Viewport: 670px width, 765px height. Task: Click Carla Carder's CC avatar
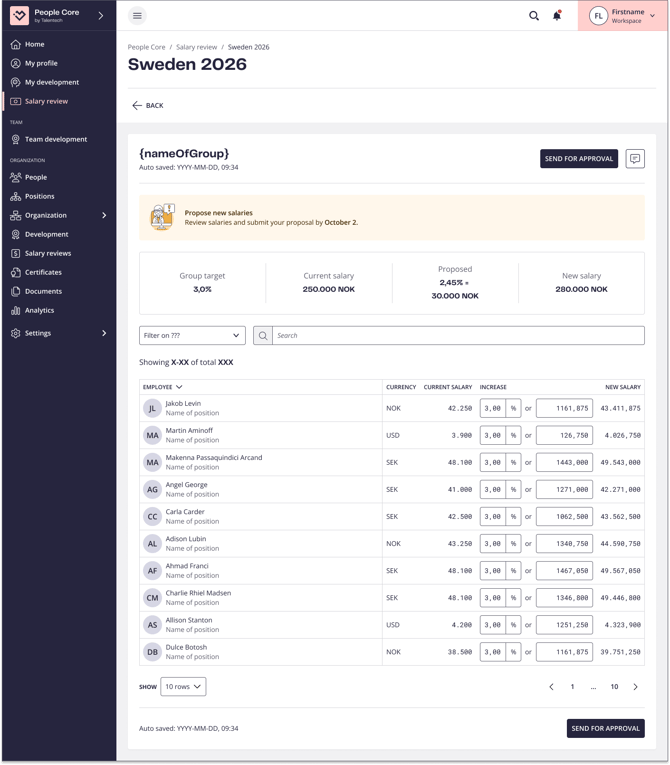(x=152, y=517)
